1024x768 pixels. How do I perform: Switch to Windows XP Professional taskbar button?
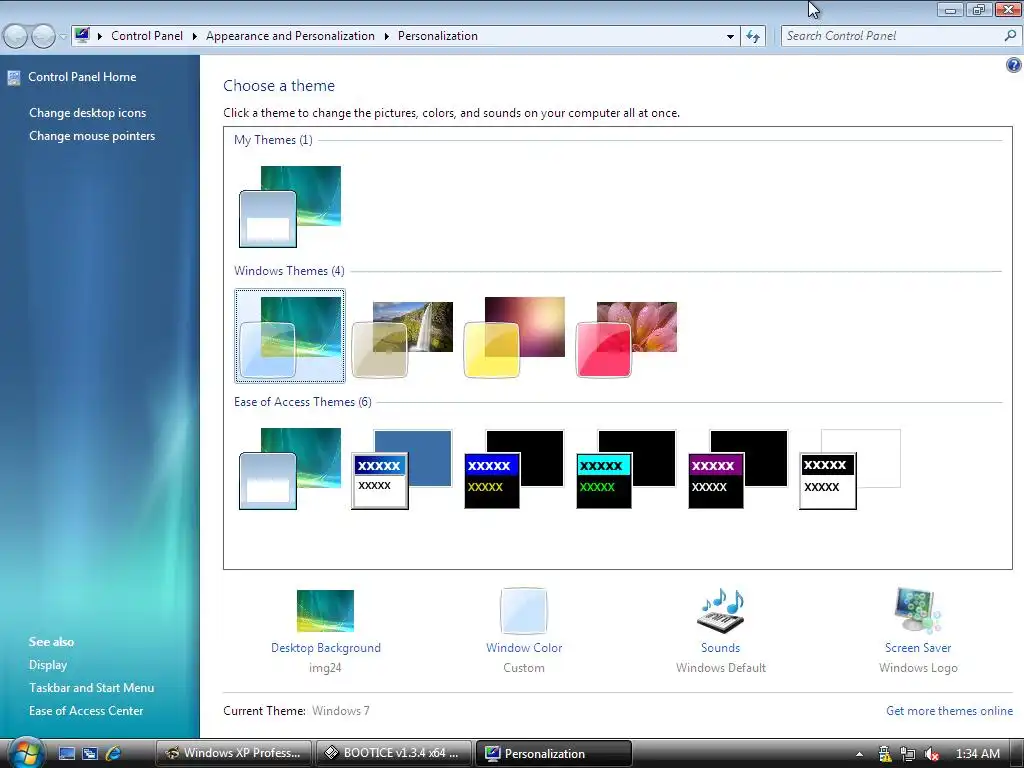click(234, 753)
